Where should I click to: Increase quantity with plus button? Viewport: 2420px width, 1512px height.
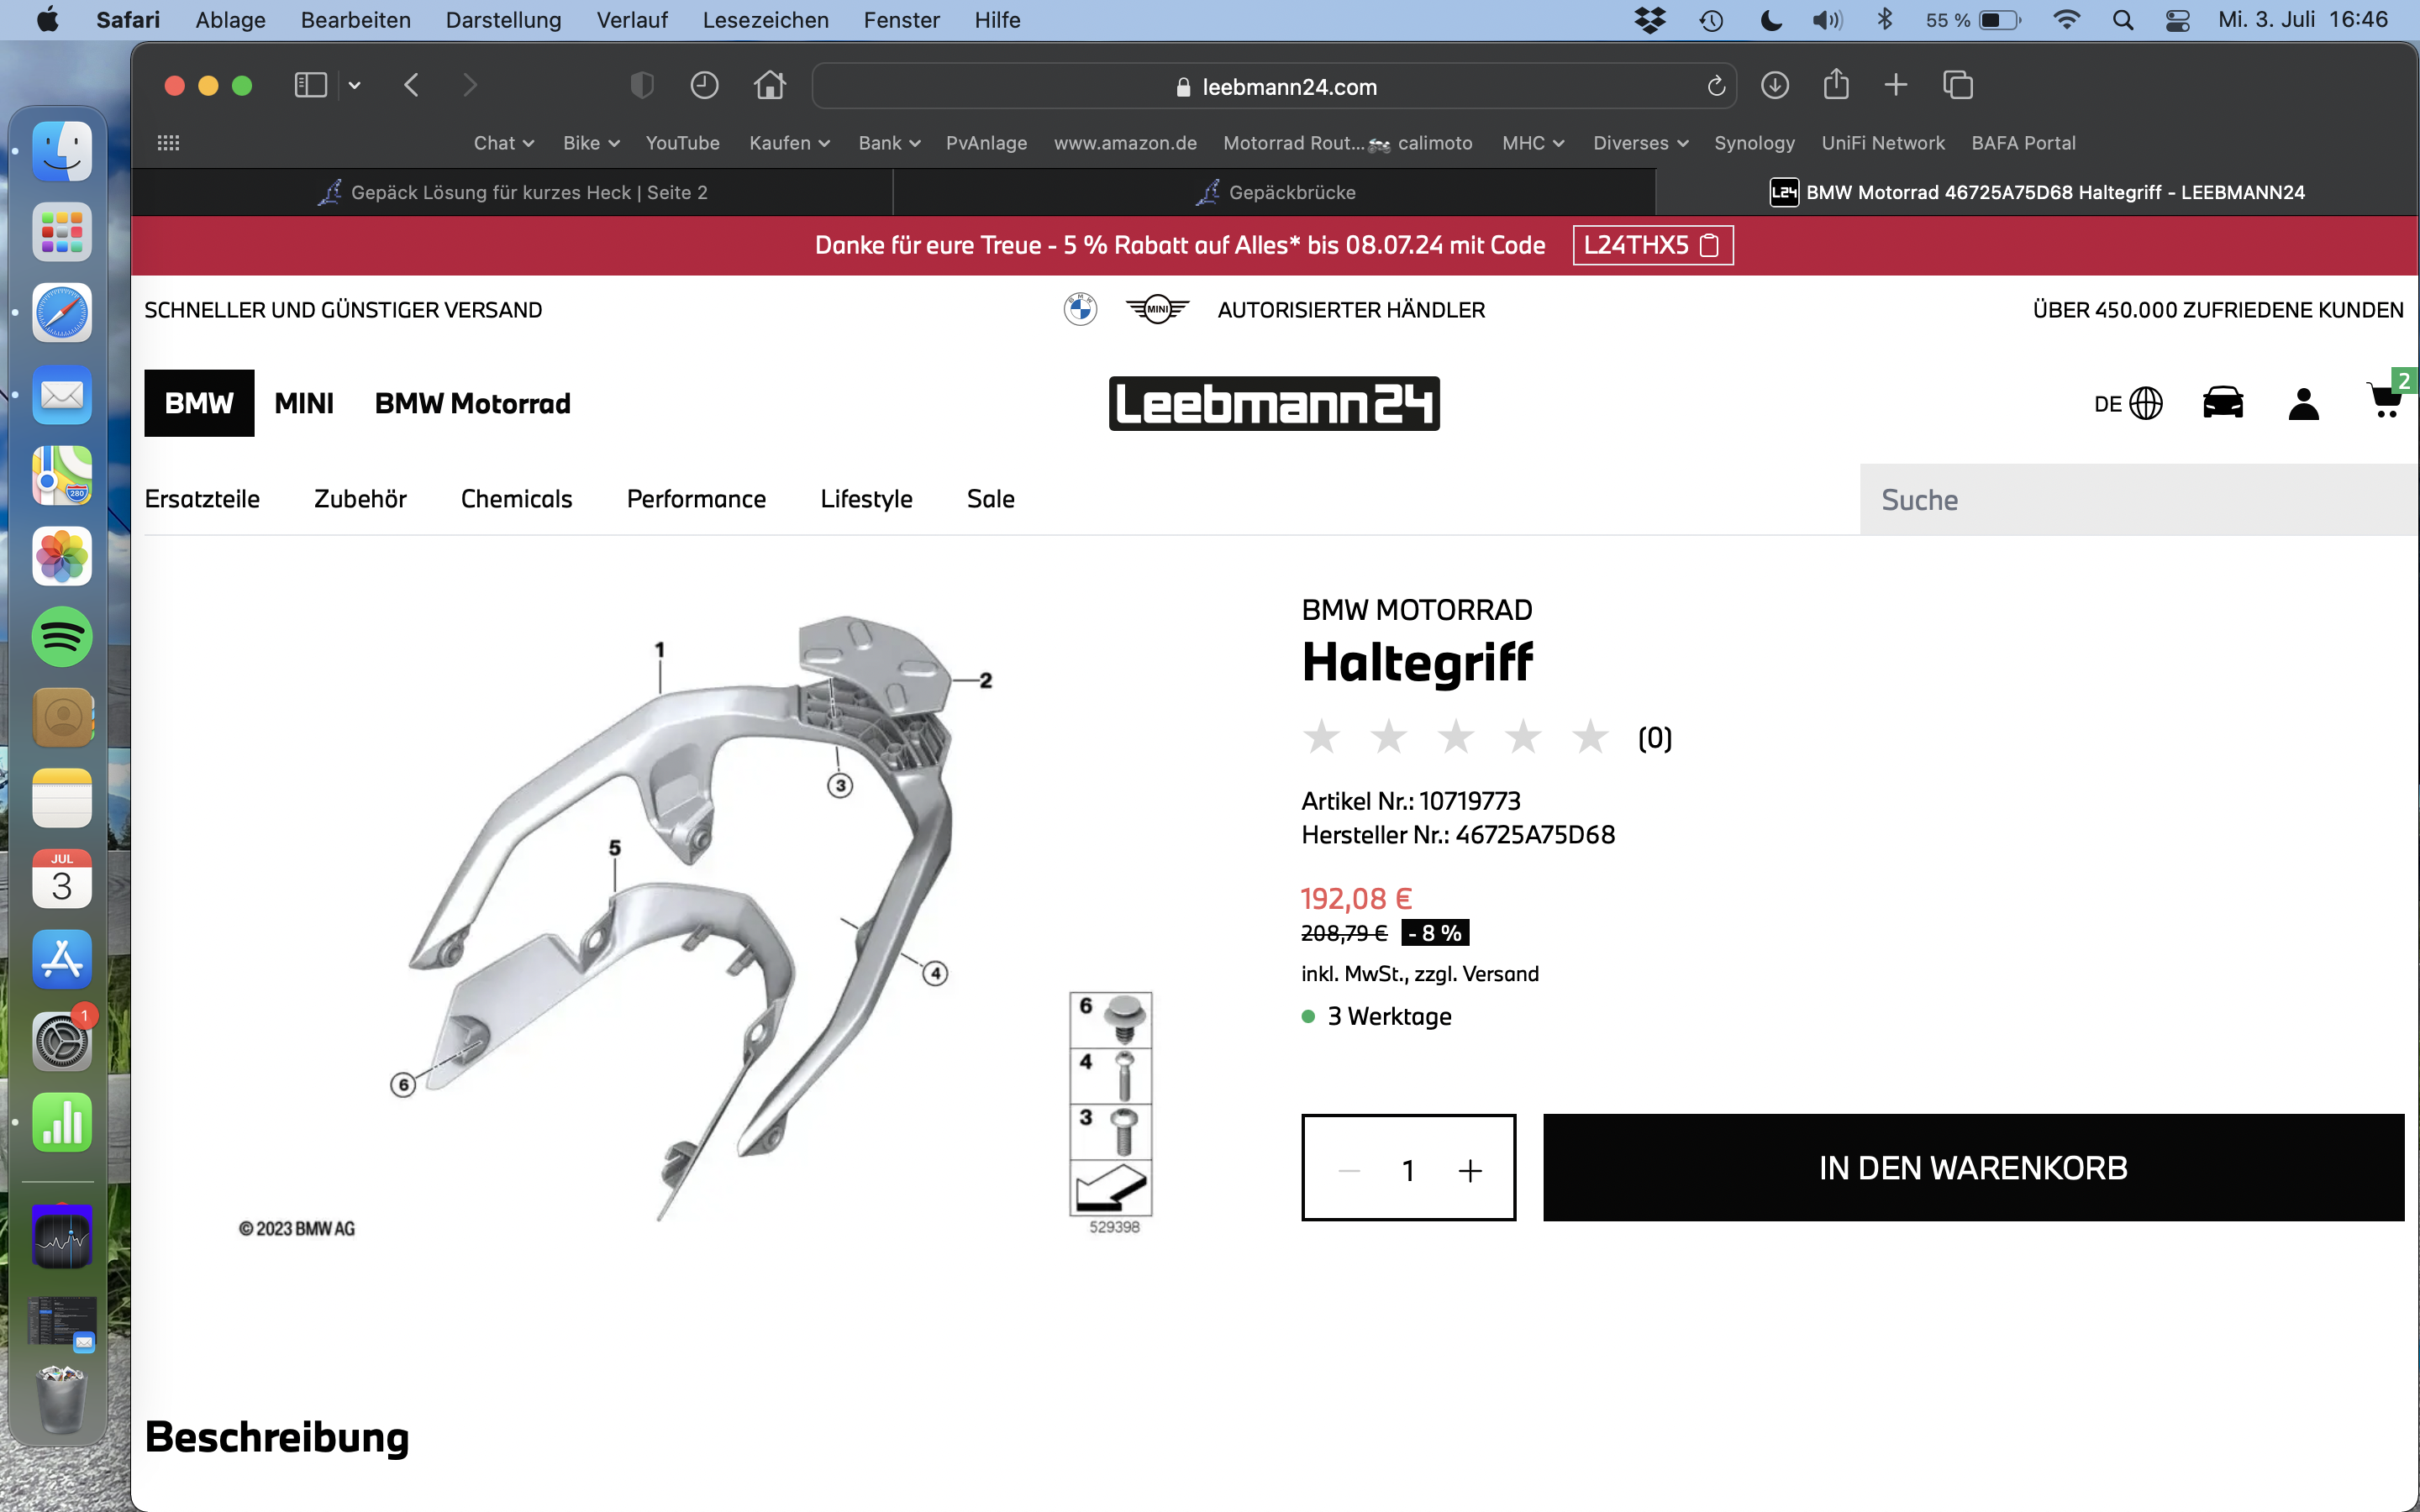click(x=1470, y=1171)
